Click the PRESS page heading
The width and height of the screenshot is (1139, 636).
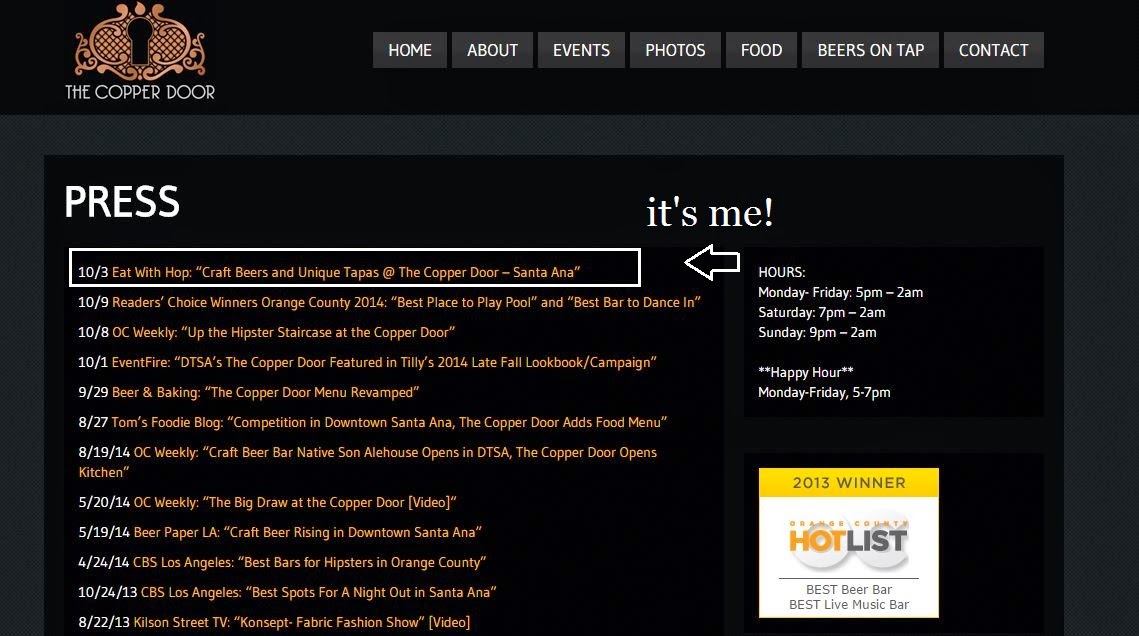pyautogui.click(x=122, y=201)
